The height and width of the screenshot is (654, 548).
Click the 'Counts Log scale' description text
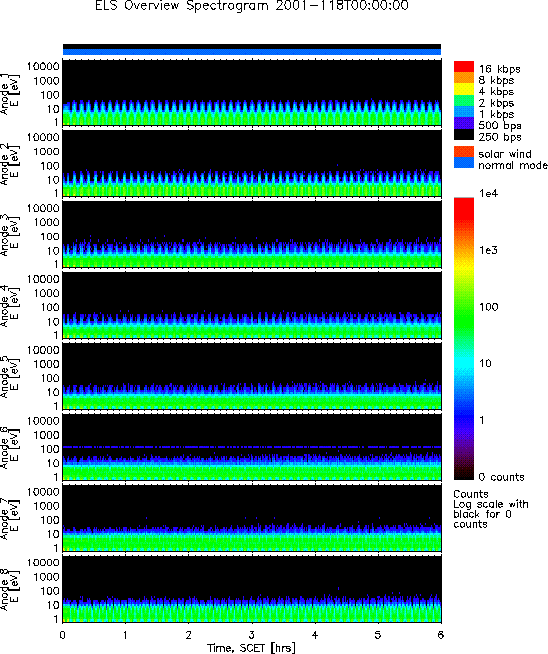[491, 509]
